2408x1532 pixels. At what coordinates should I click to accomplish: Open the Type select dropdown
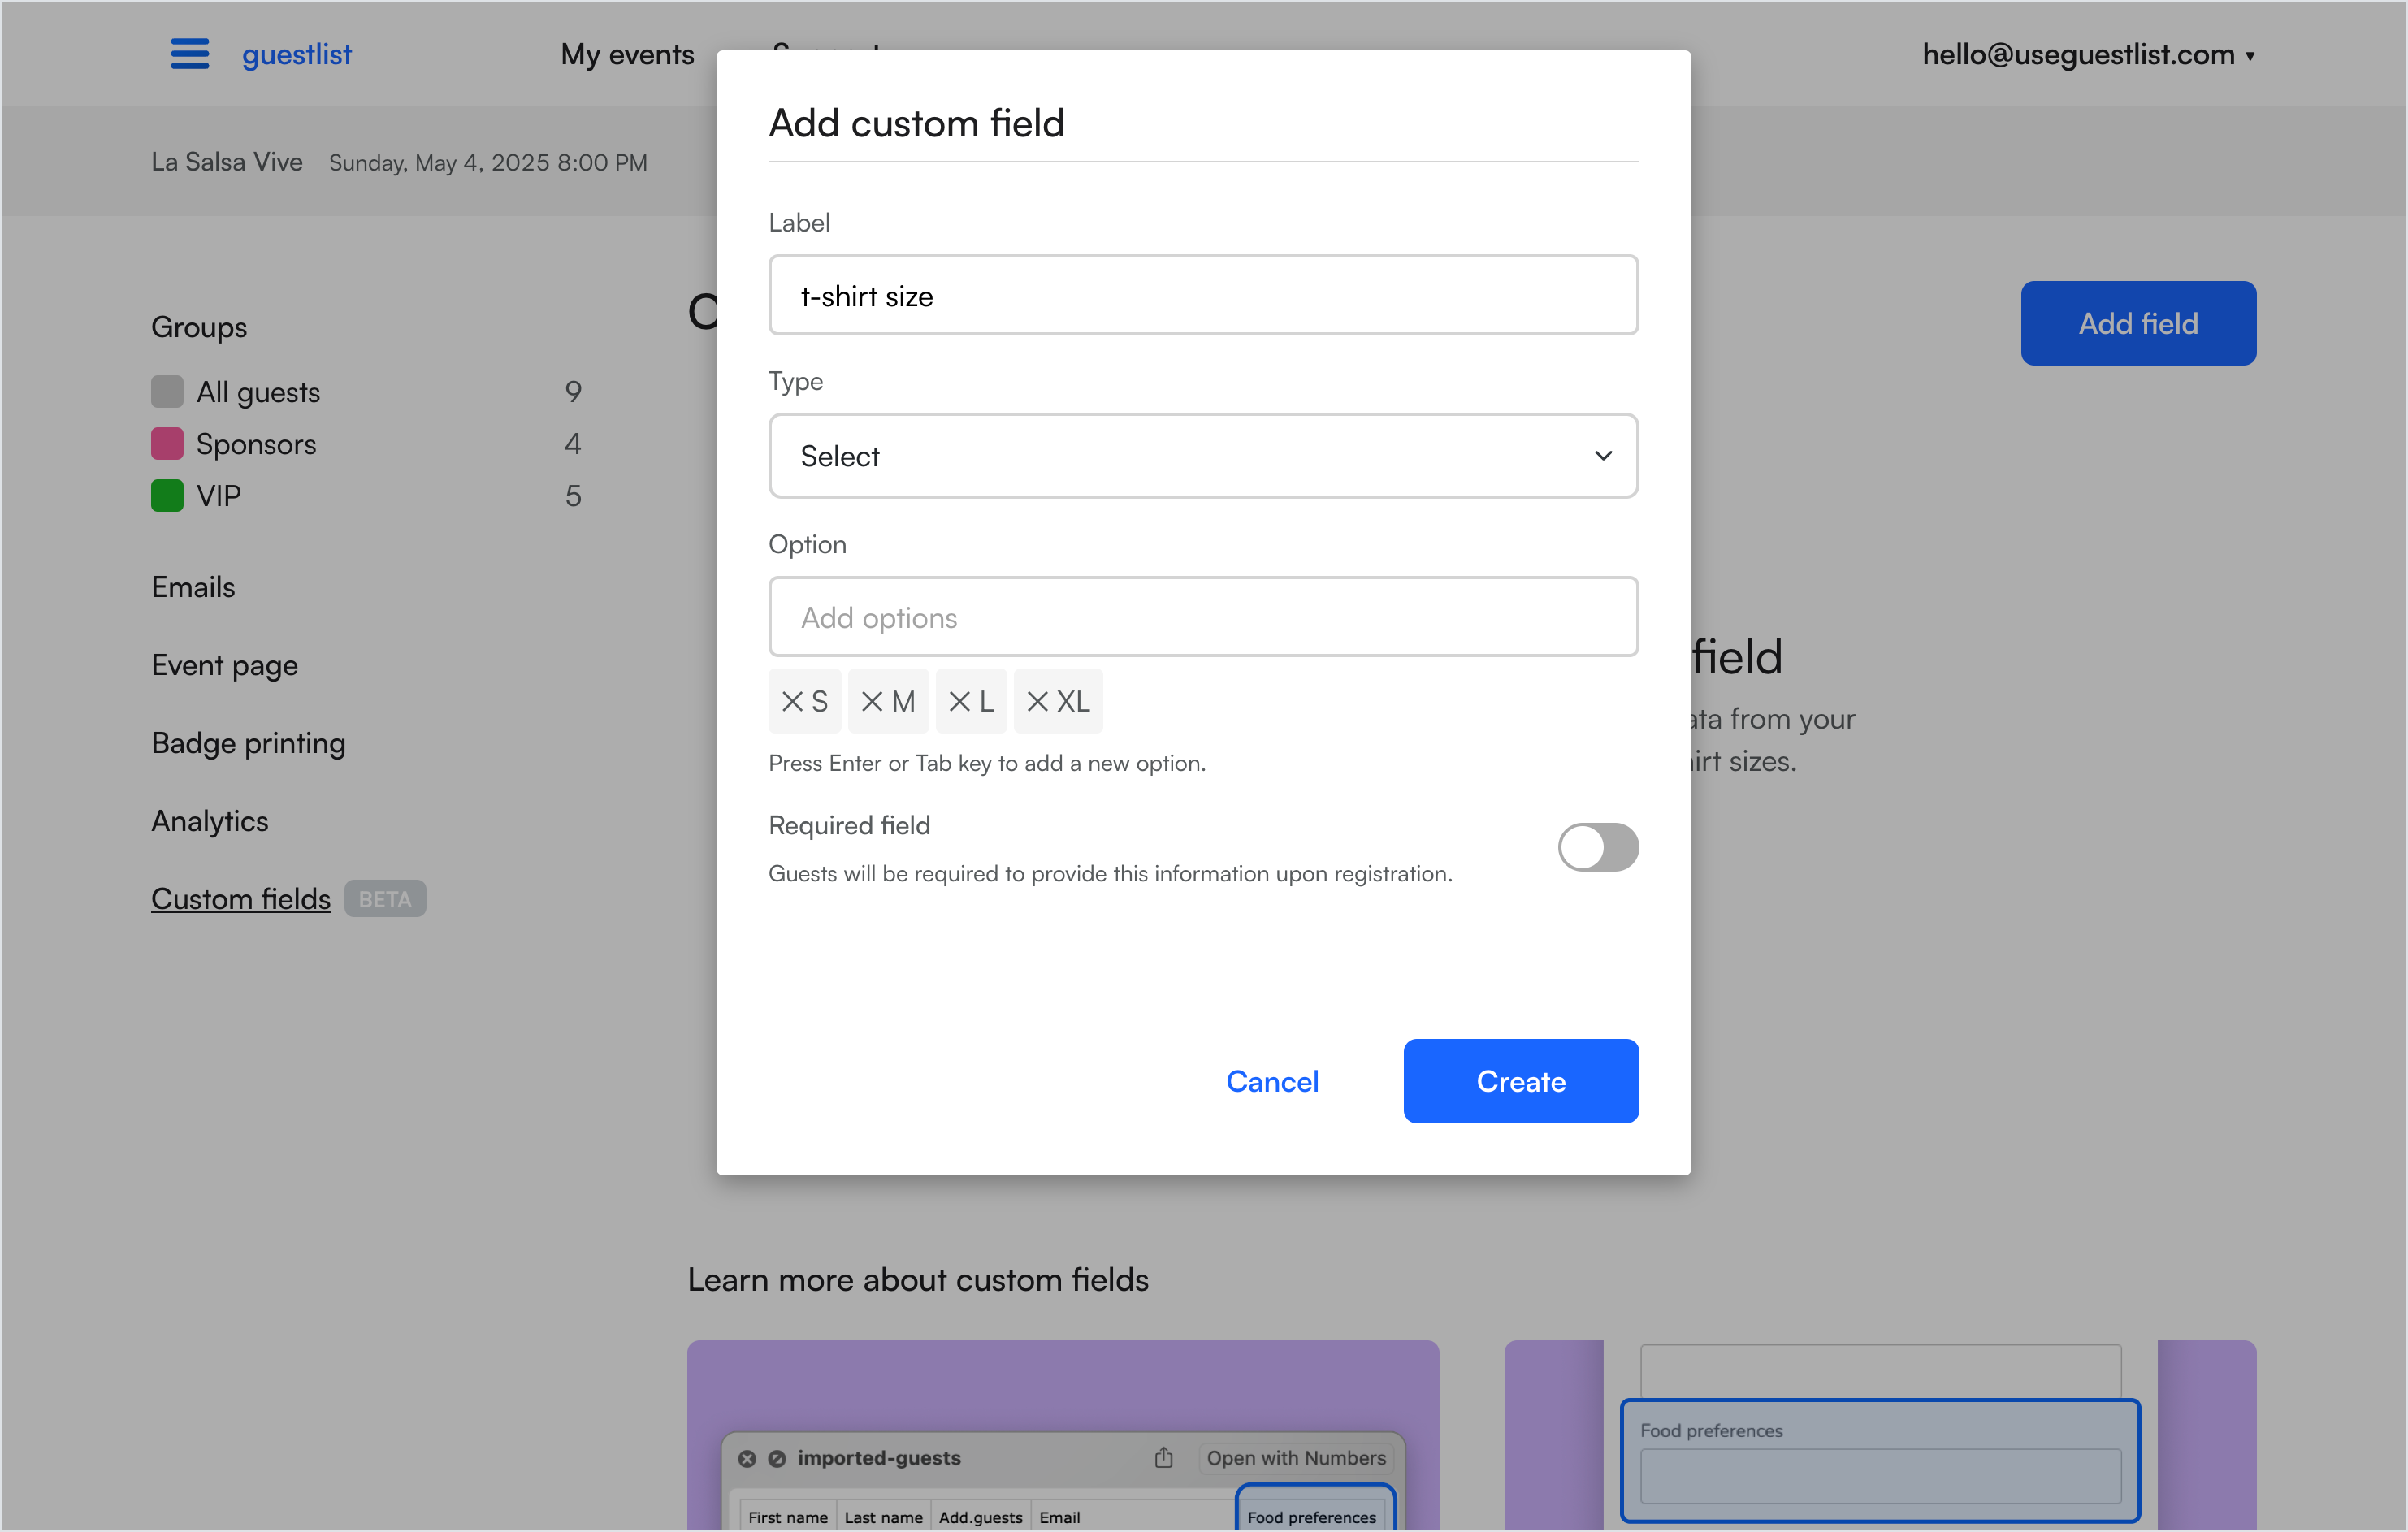point(1202,456)
